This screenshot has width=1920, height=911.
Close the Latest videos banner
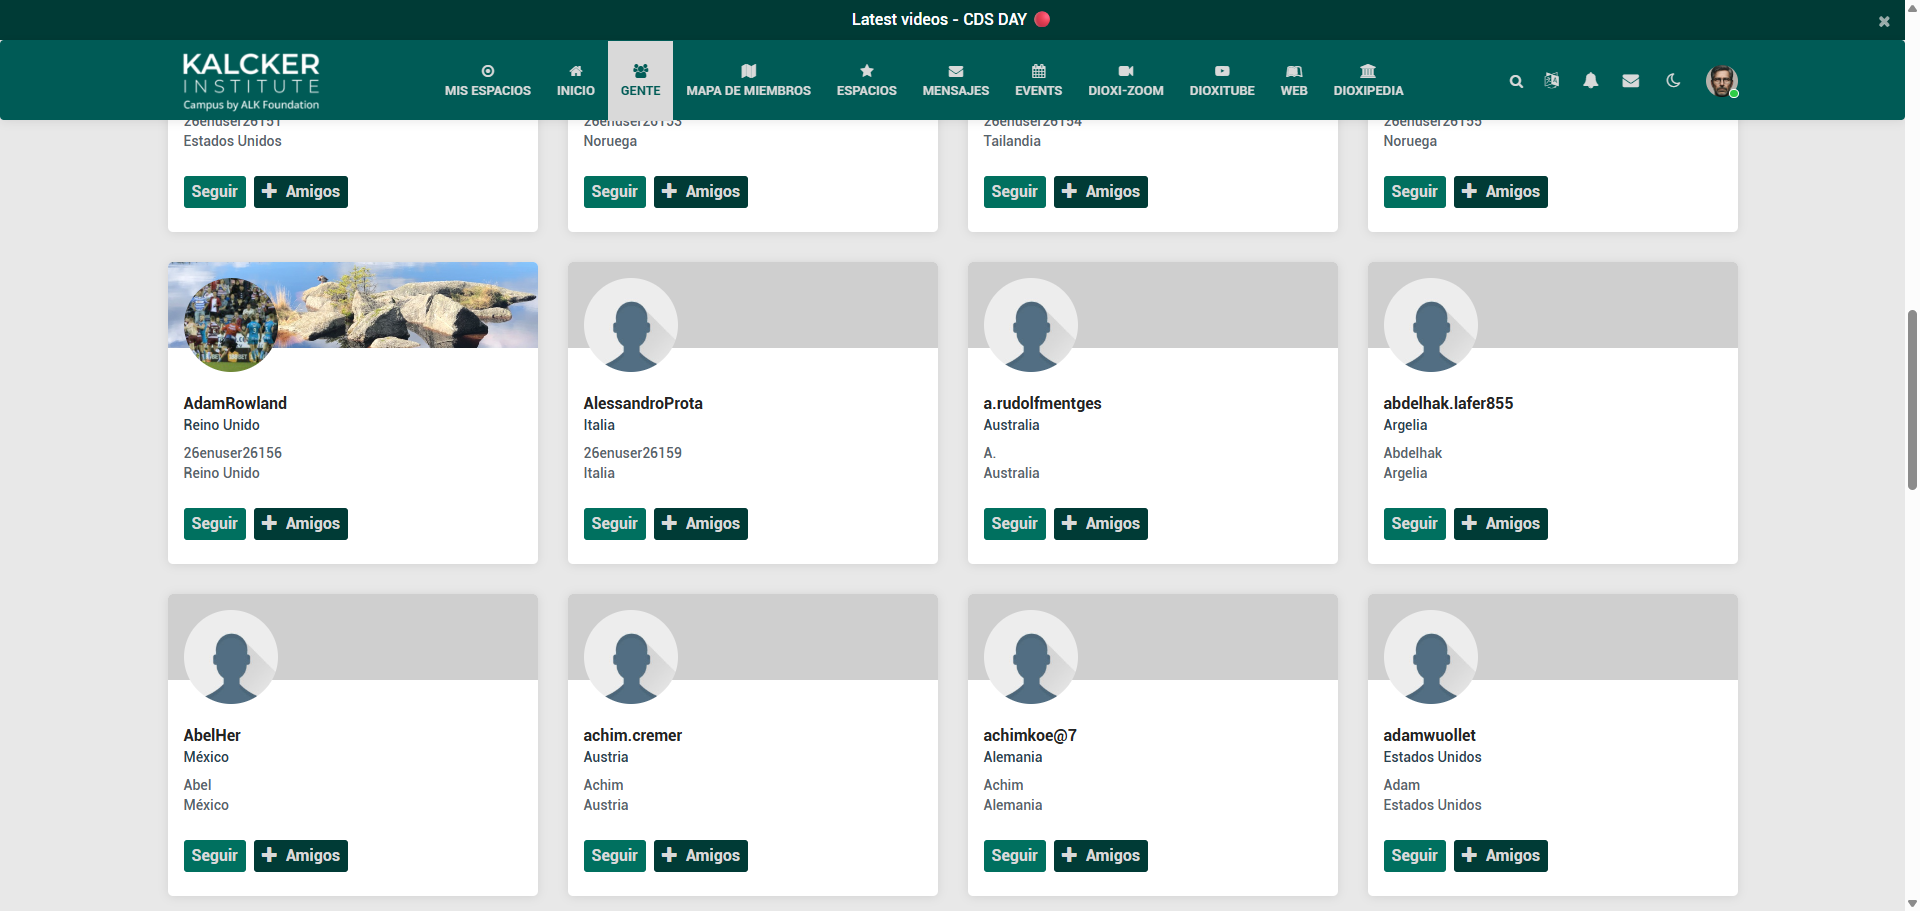point(1884,21)
